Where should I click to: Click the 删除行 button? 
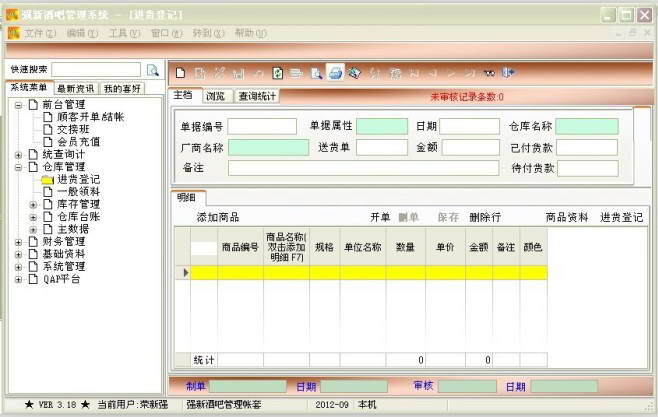tap(485, 217)
